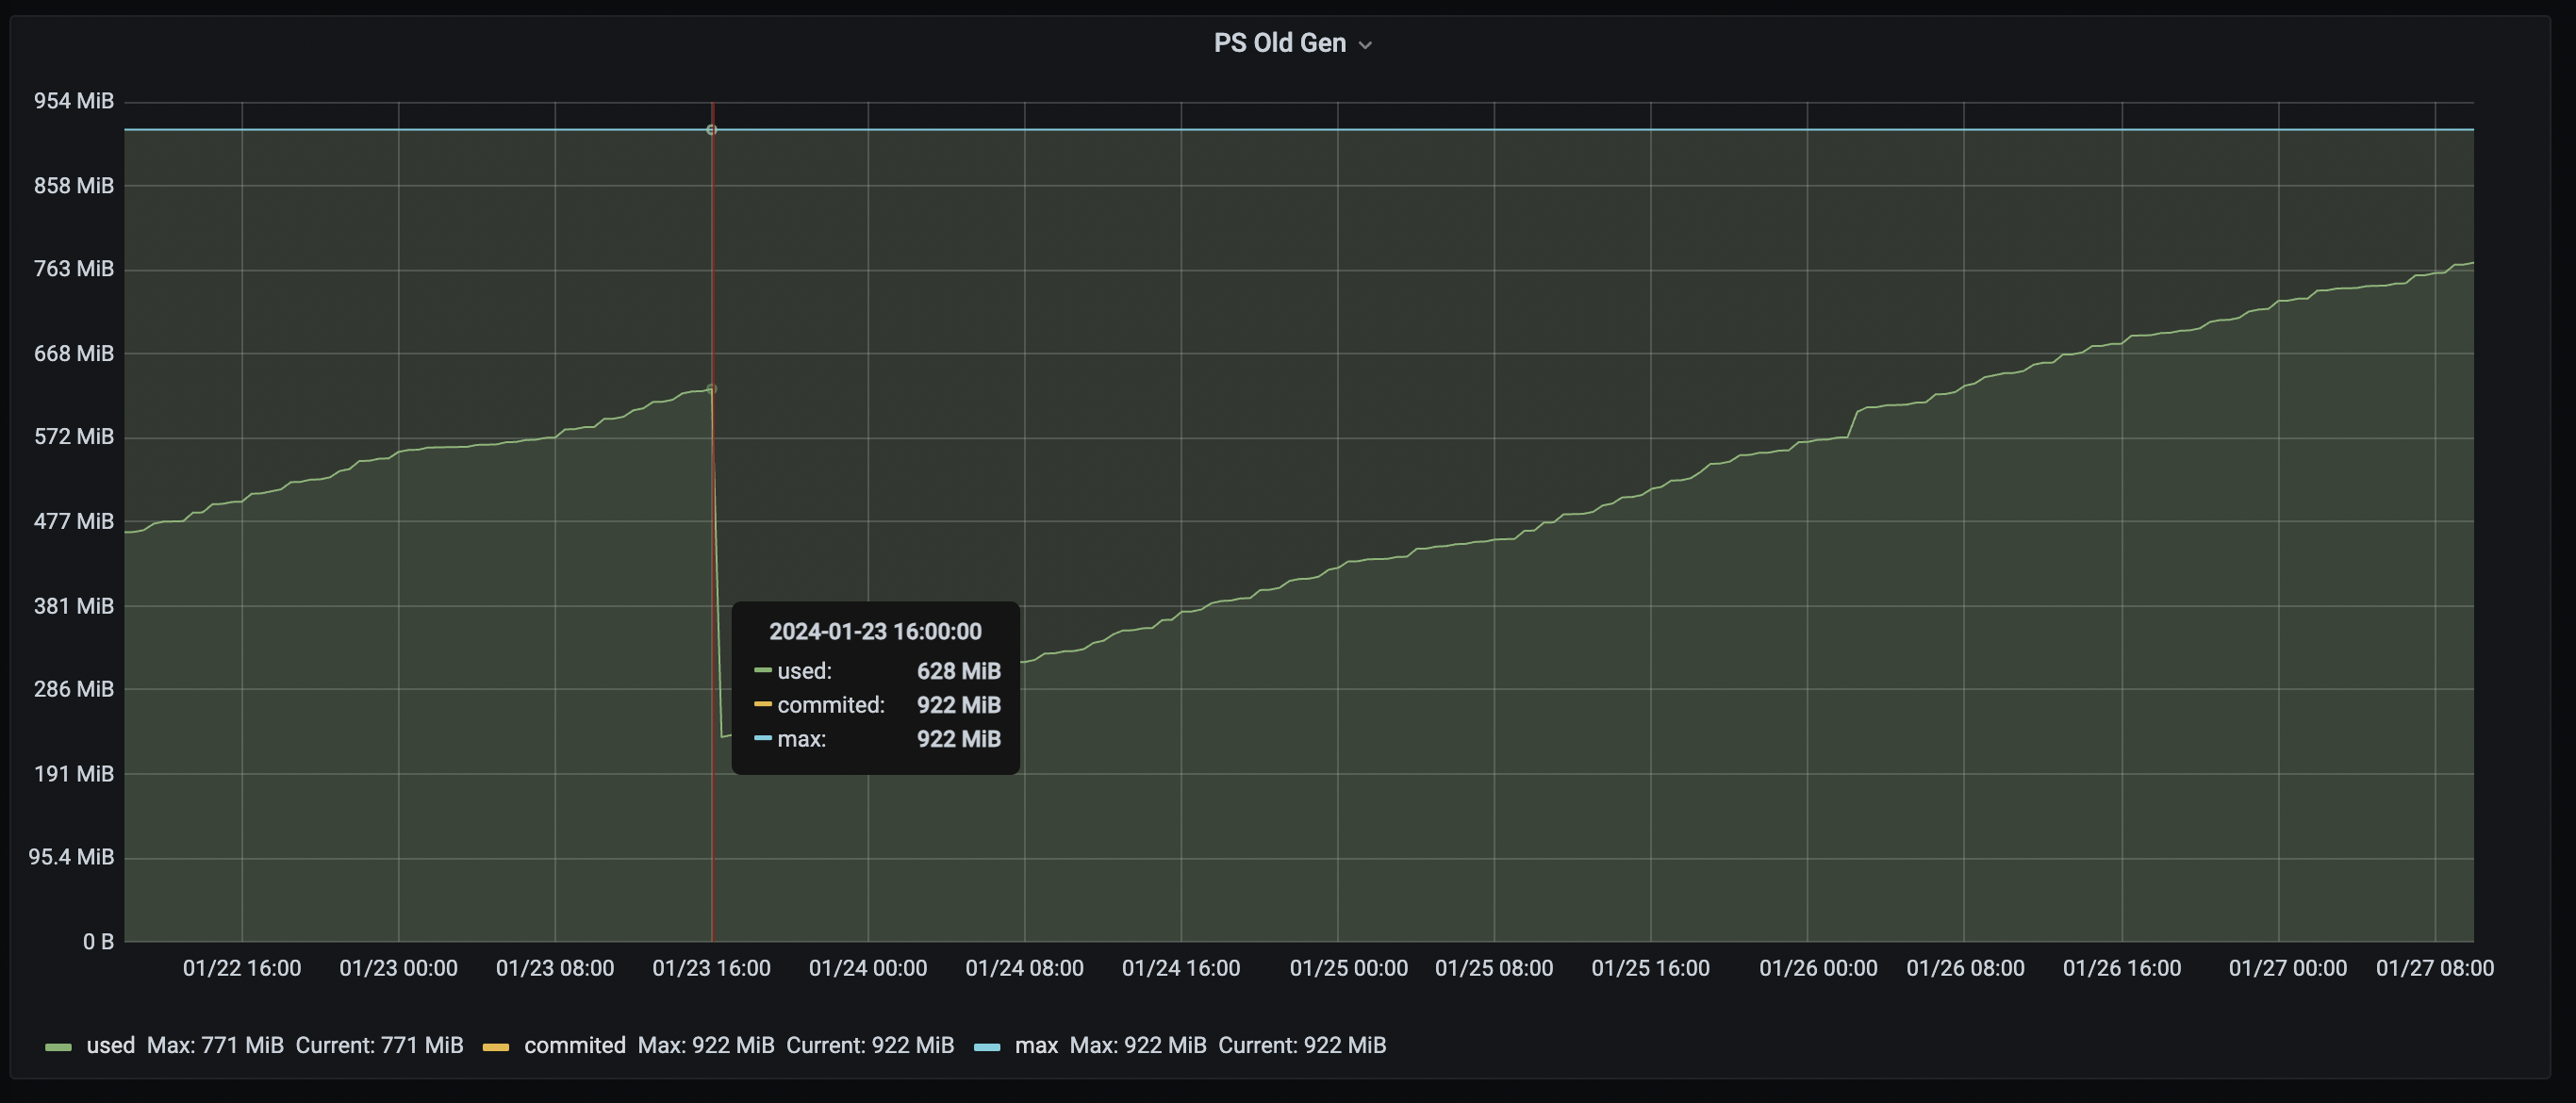Image resolution: width=2576 pixels, height=1103 pixels.
Task: Click the 954 MiB y-axis label
Action: pos(74,101)
